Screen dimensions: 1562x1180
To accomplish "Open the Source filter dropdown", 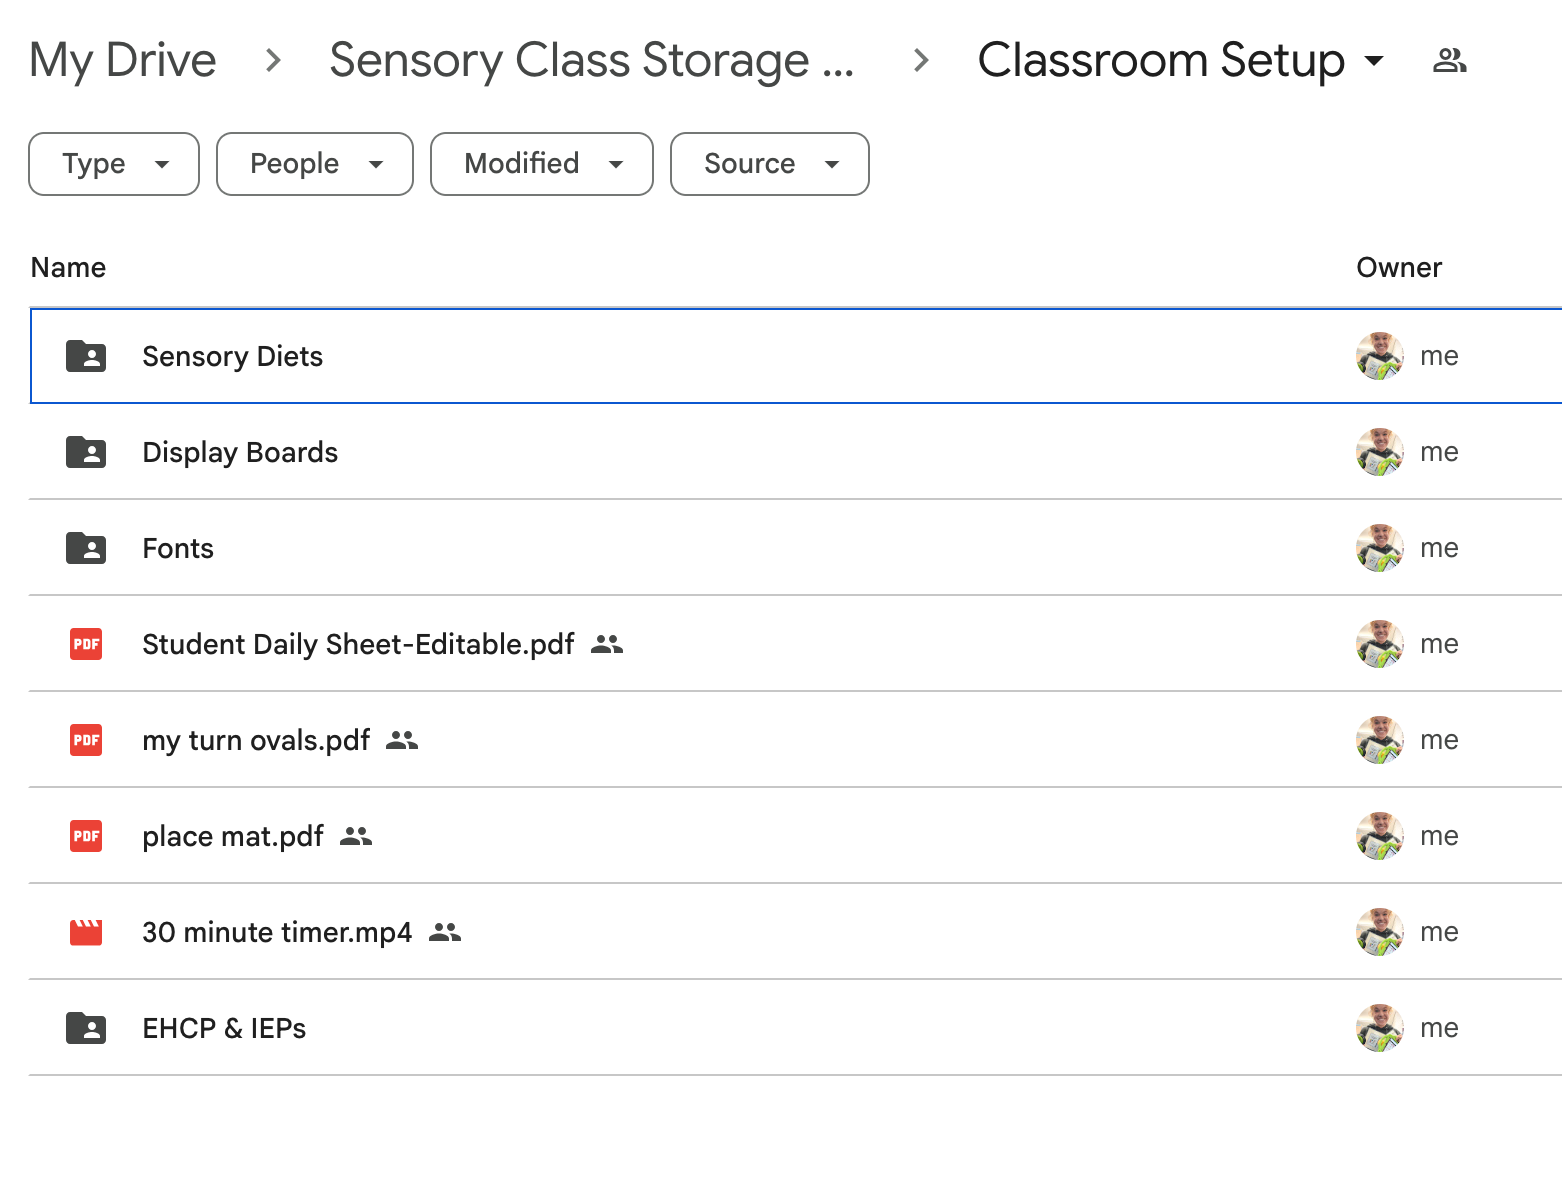I will (x=770, y=164).
